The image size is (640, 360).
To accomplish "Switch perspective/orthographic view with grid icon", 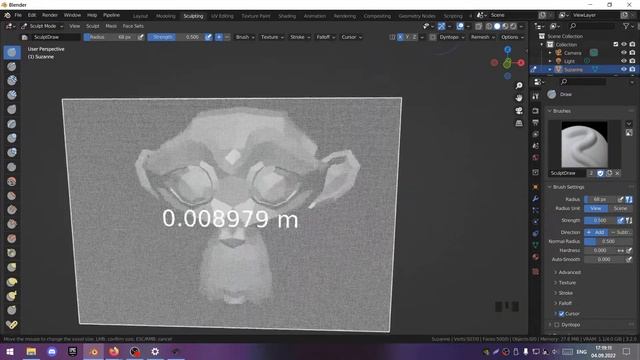I will coord(519,123).
